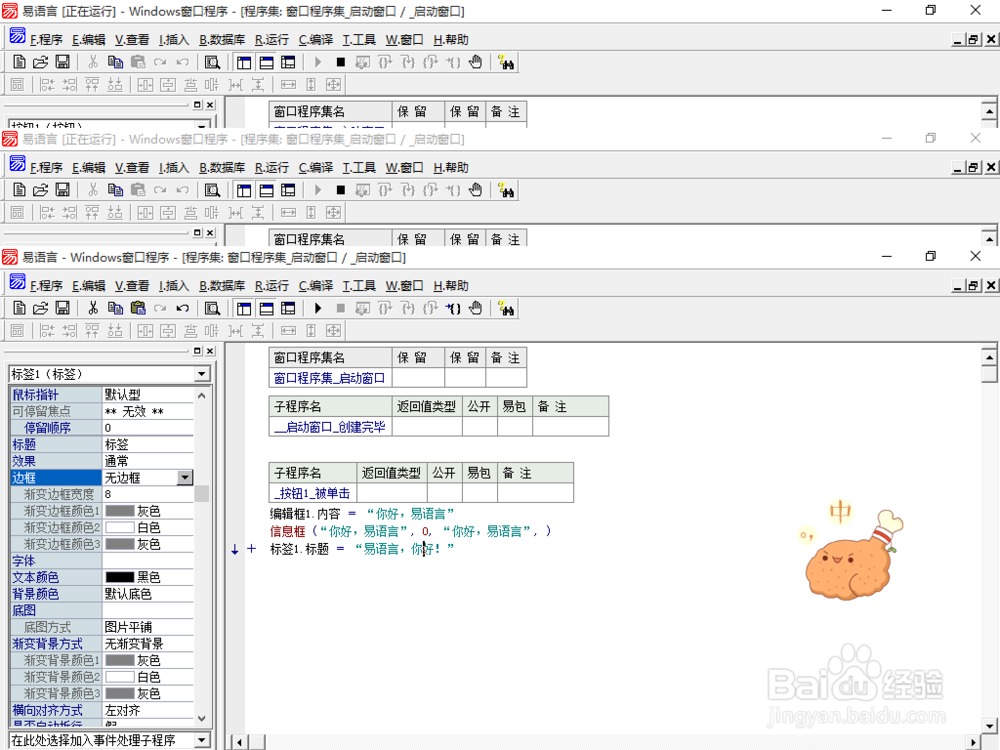Stop running program in middle background window
Image resolution: width=1000 pixels, height=750 pixels.
pos(341,190)
